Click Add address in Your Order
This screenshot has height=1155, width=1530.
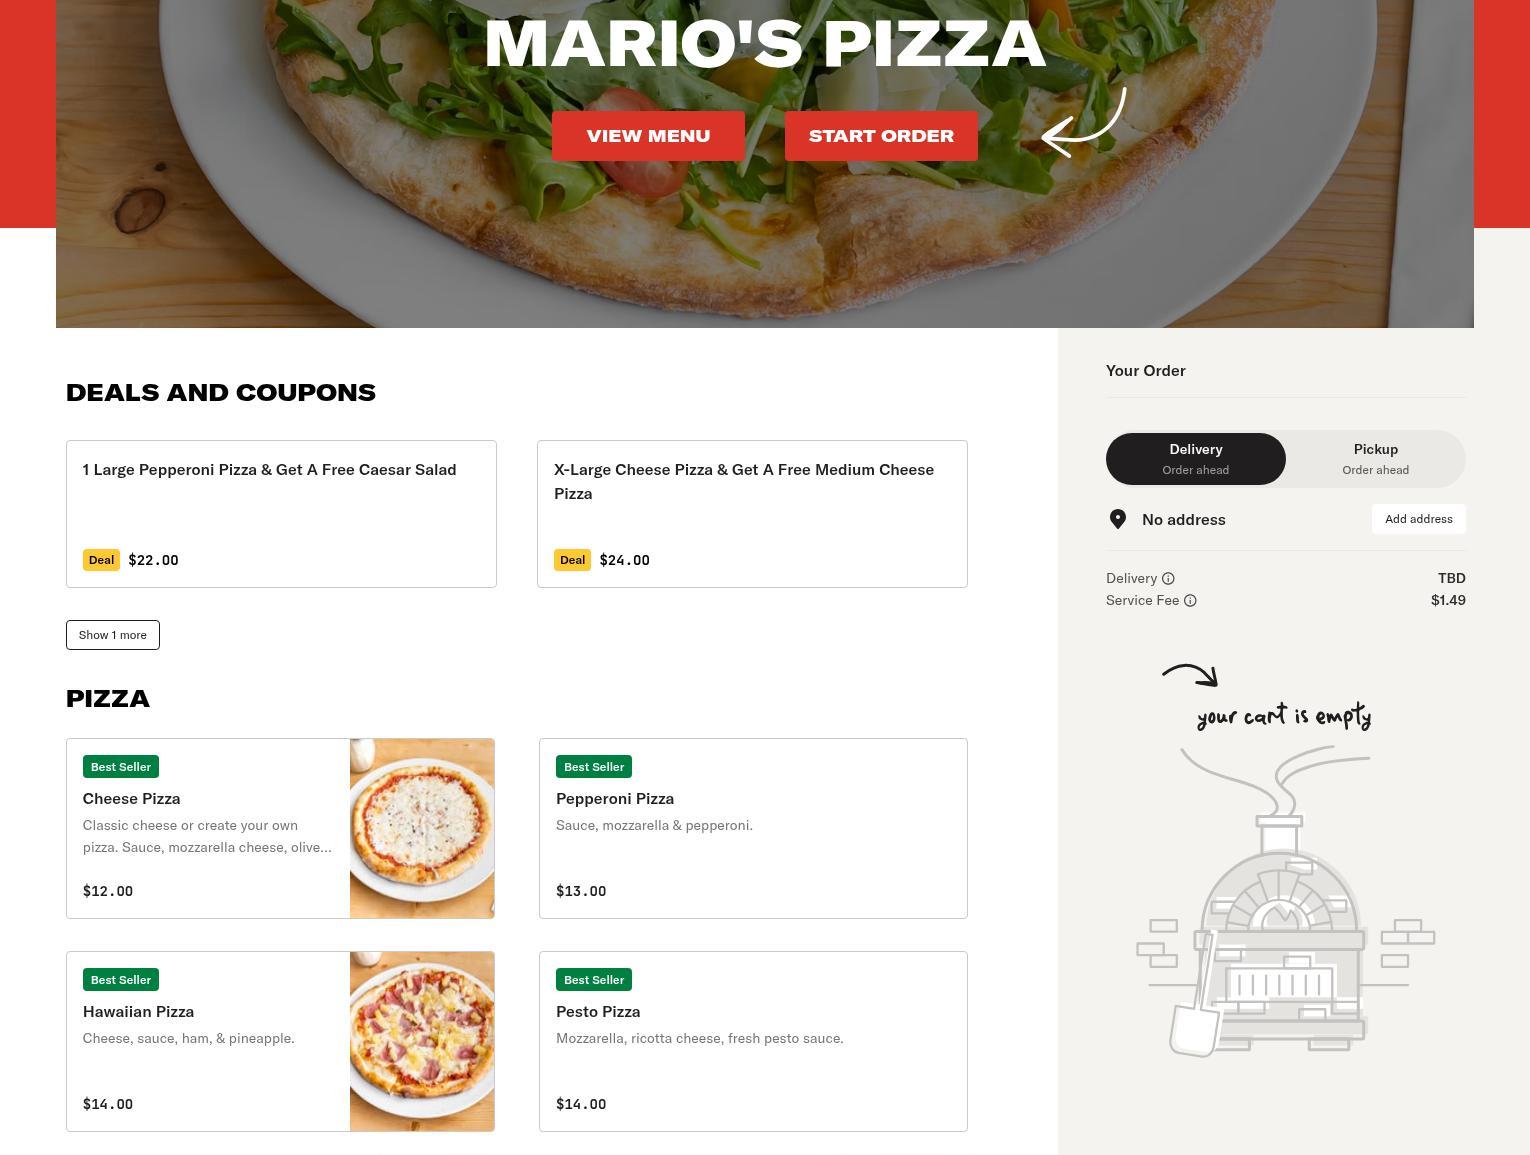1419,519
